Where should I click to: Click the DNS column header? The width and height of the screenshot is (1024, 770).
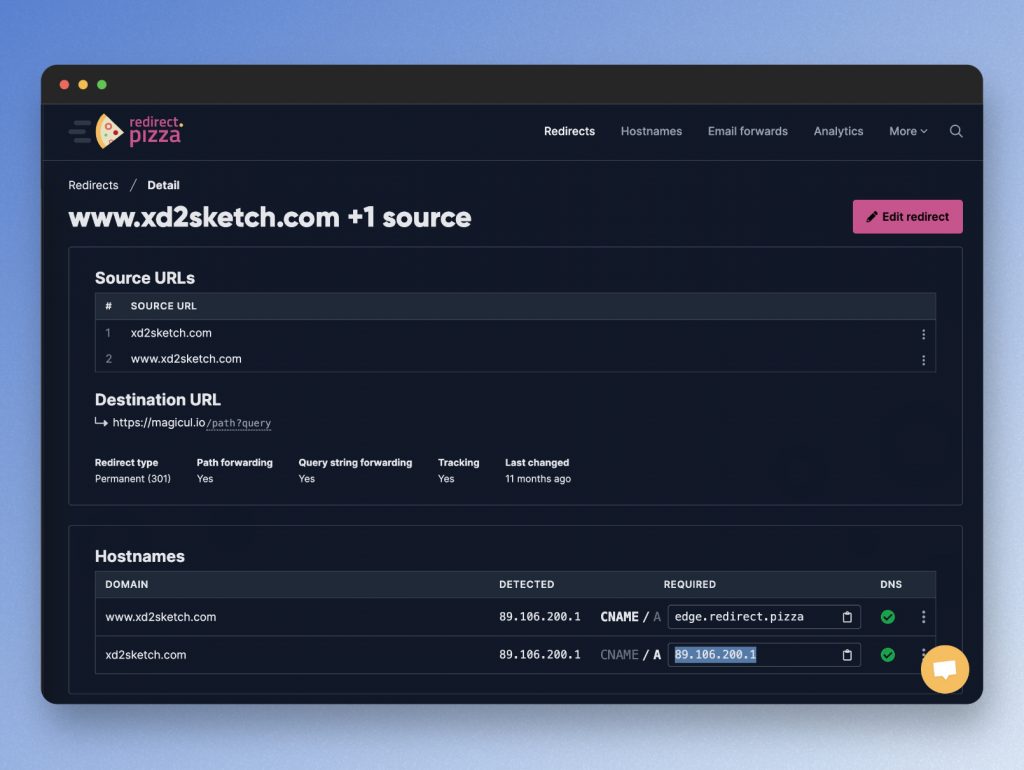pos(891,585)
